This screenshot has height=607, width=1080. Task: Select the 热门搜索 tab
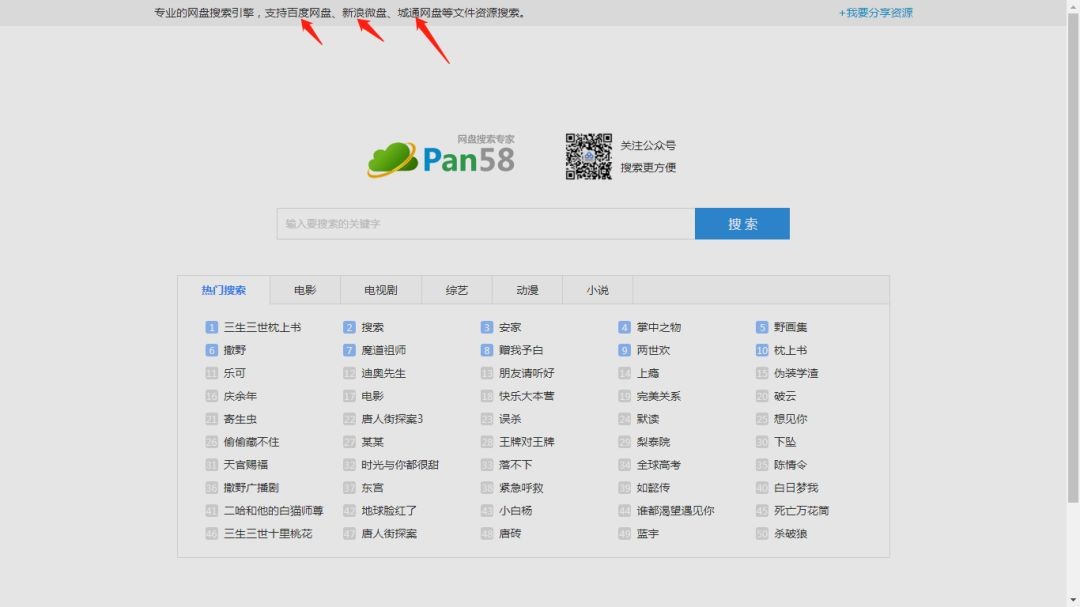[x=223, y=290]
